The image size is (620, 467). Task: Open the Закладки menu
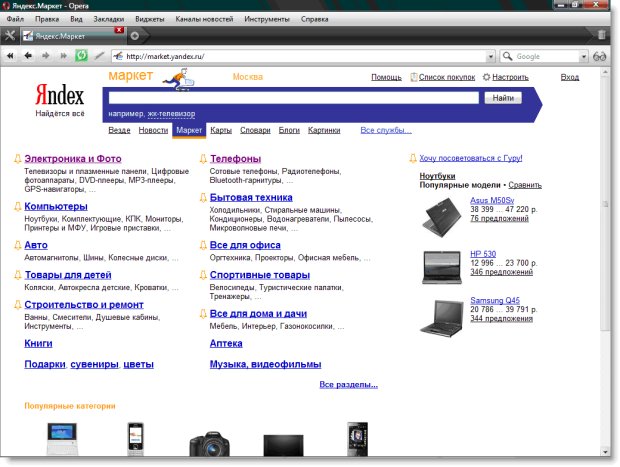point(109,19)
